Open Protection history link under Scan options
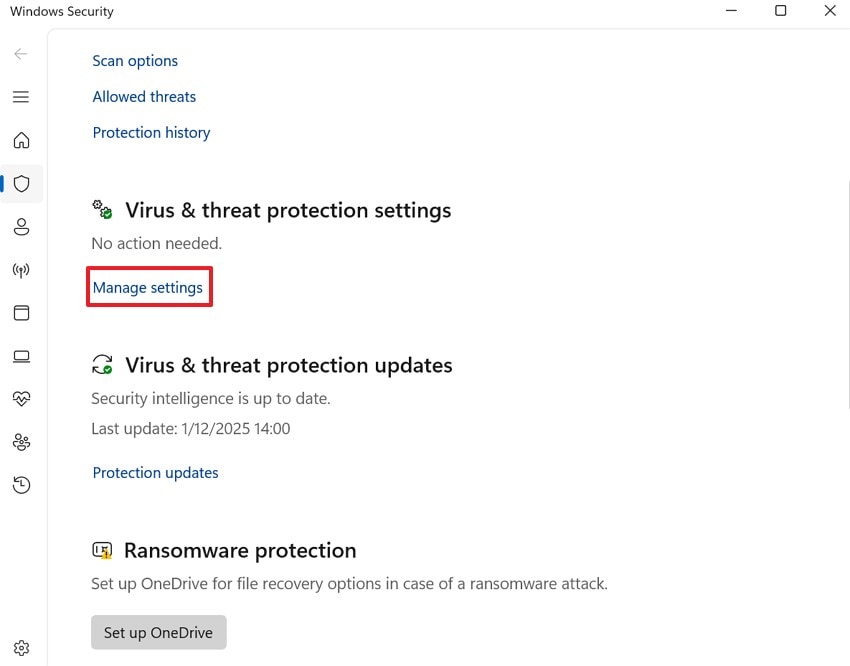This screenshot has width=850, height=666. (x=151, y=132)
